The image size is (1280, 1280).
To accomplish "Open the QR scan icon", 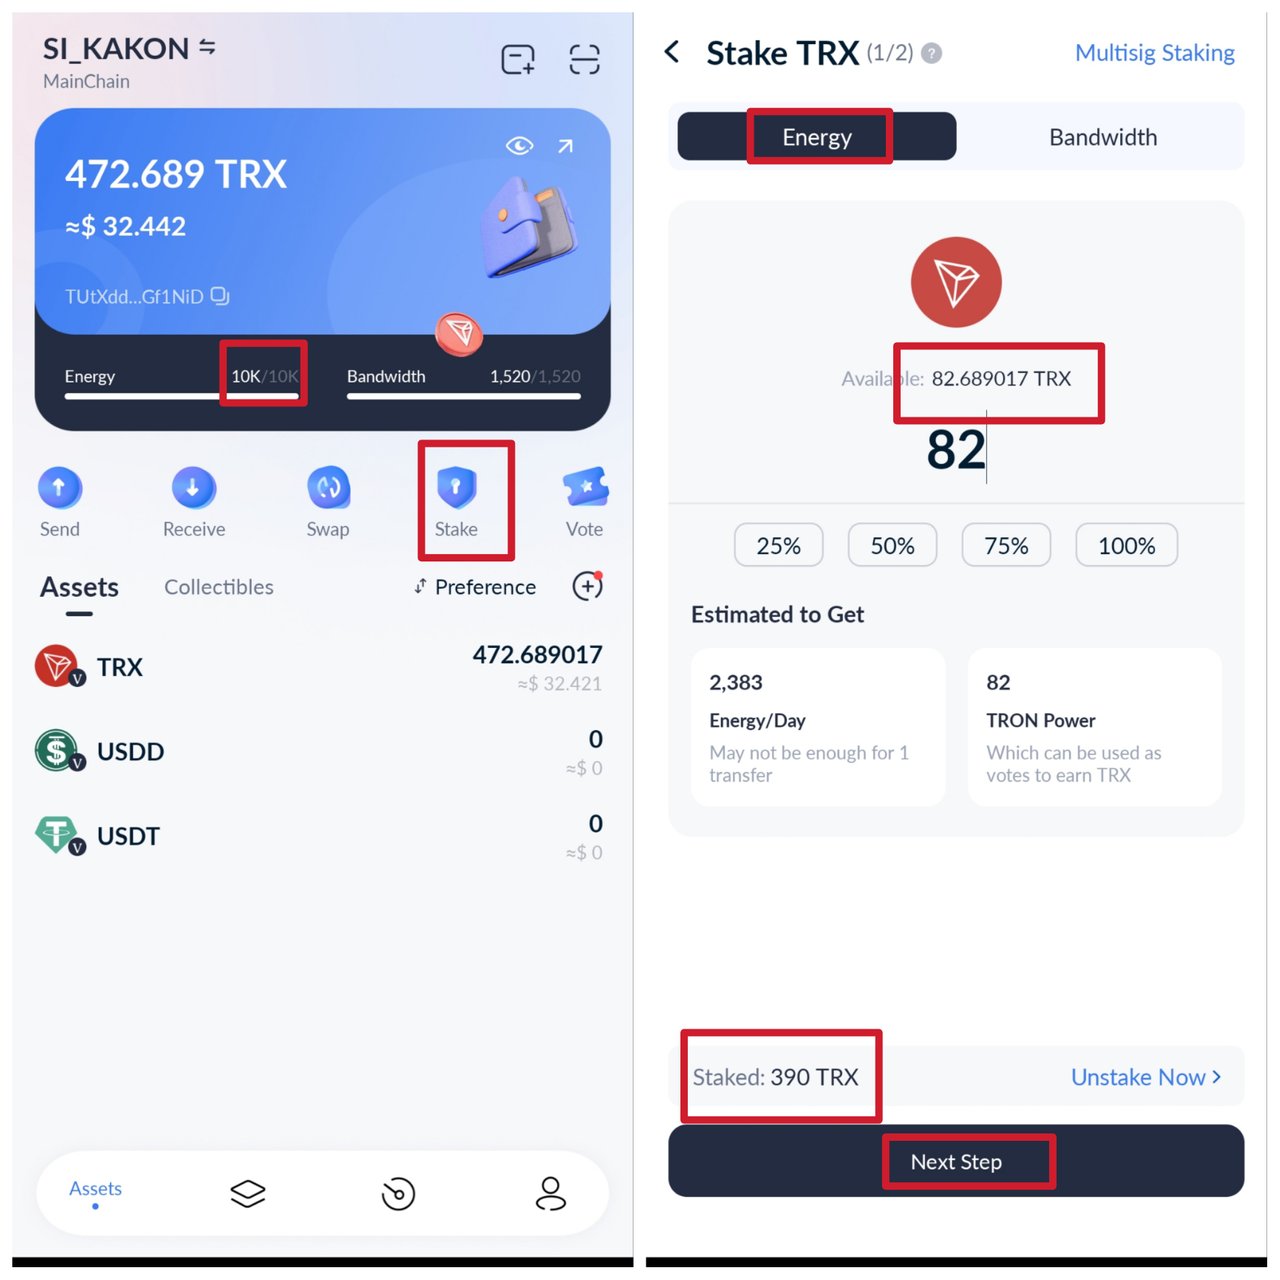I will (584, 60).
